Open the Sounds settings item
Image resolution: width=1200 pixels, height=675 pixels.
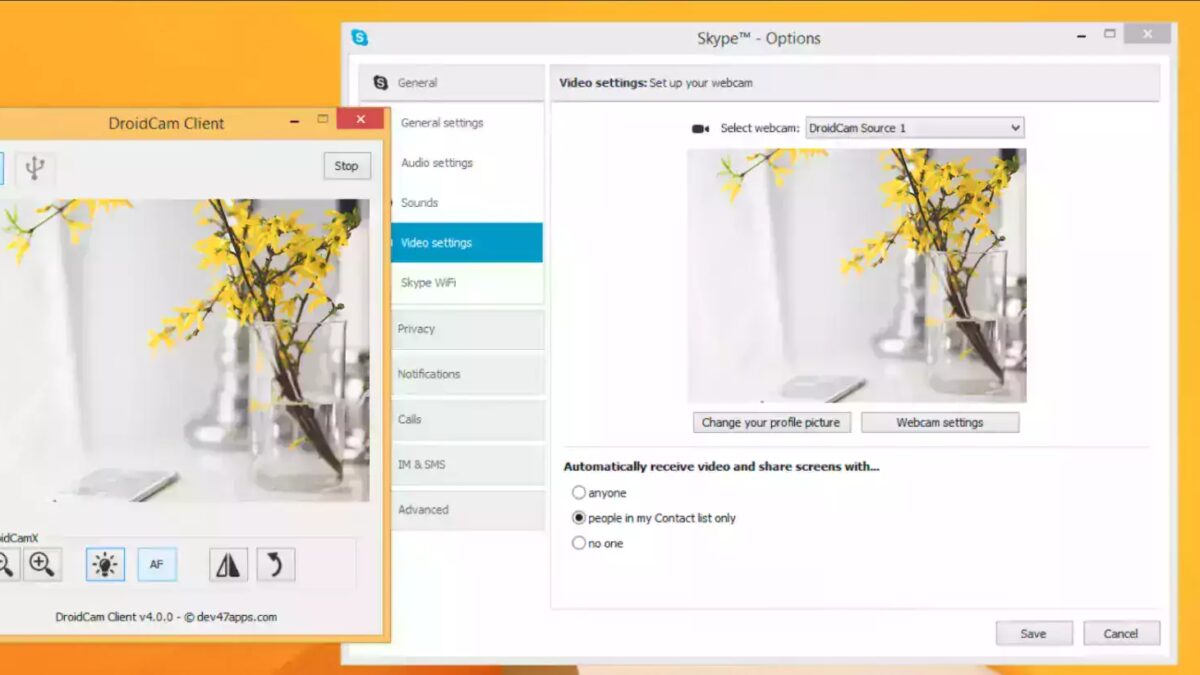click(x=420, y=203)
